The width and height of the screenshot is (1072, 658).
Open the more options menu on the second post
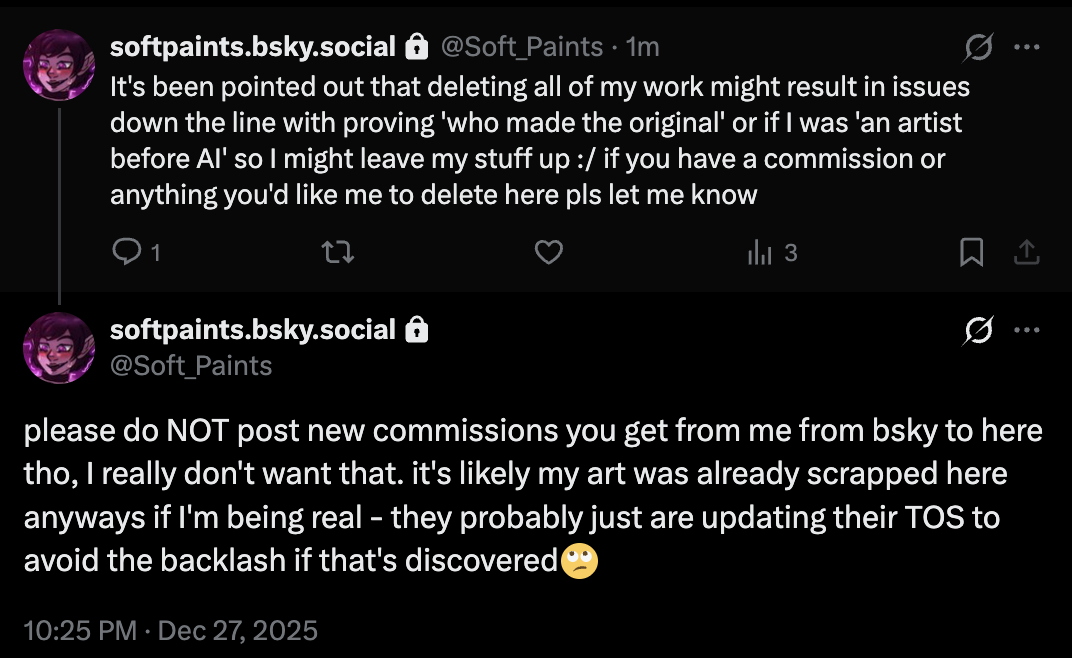click(1027, 330)
